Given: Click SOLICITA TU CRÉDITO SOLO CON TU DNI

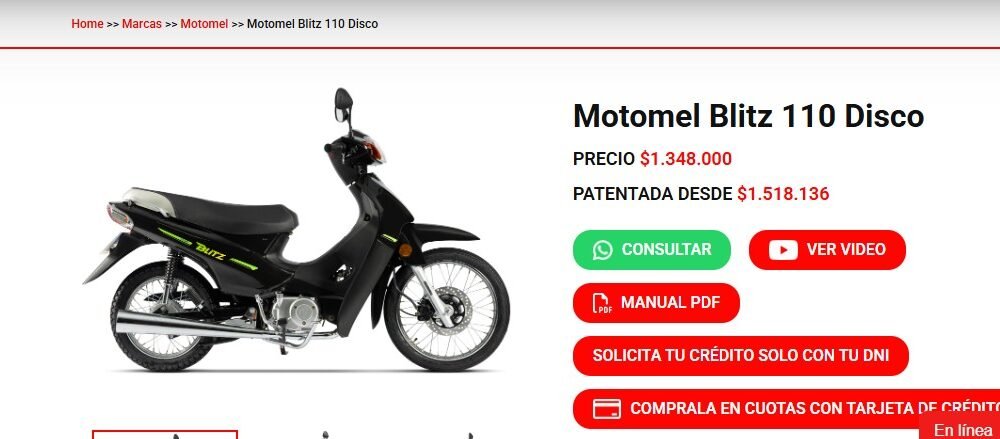Looking at the screenshot, I should 740,355.
